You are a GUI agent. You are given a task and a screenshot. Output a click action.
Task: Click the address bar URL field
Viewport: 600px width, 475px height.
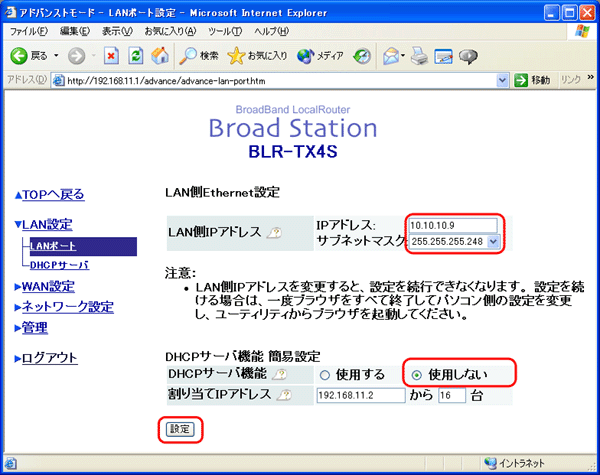274,81
